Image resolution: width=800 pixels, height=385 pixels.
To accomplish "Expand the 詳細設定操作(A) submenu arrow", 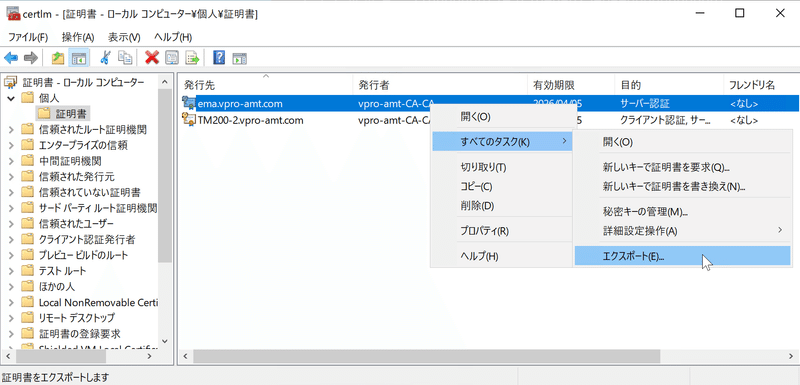I will tap(780, 230).
